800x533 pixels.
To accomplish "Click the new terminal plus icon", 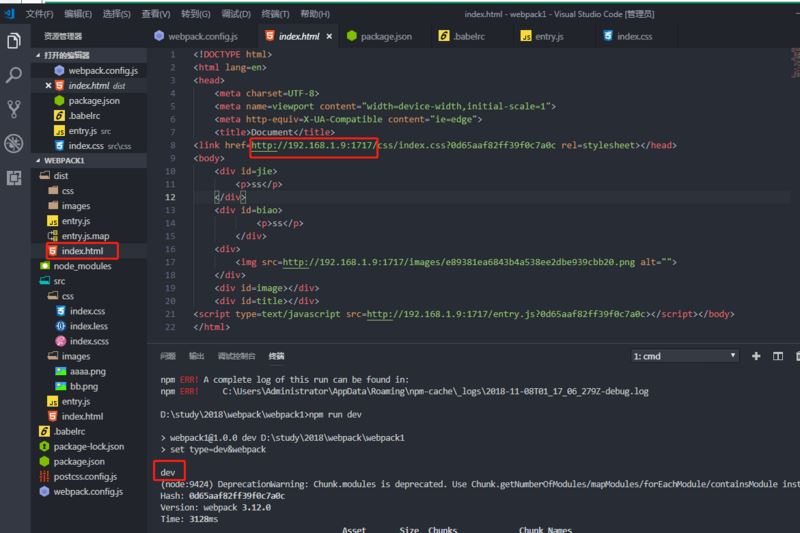I will [756, 356].
